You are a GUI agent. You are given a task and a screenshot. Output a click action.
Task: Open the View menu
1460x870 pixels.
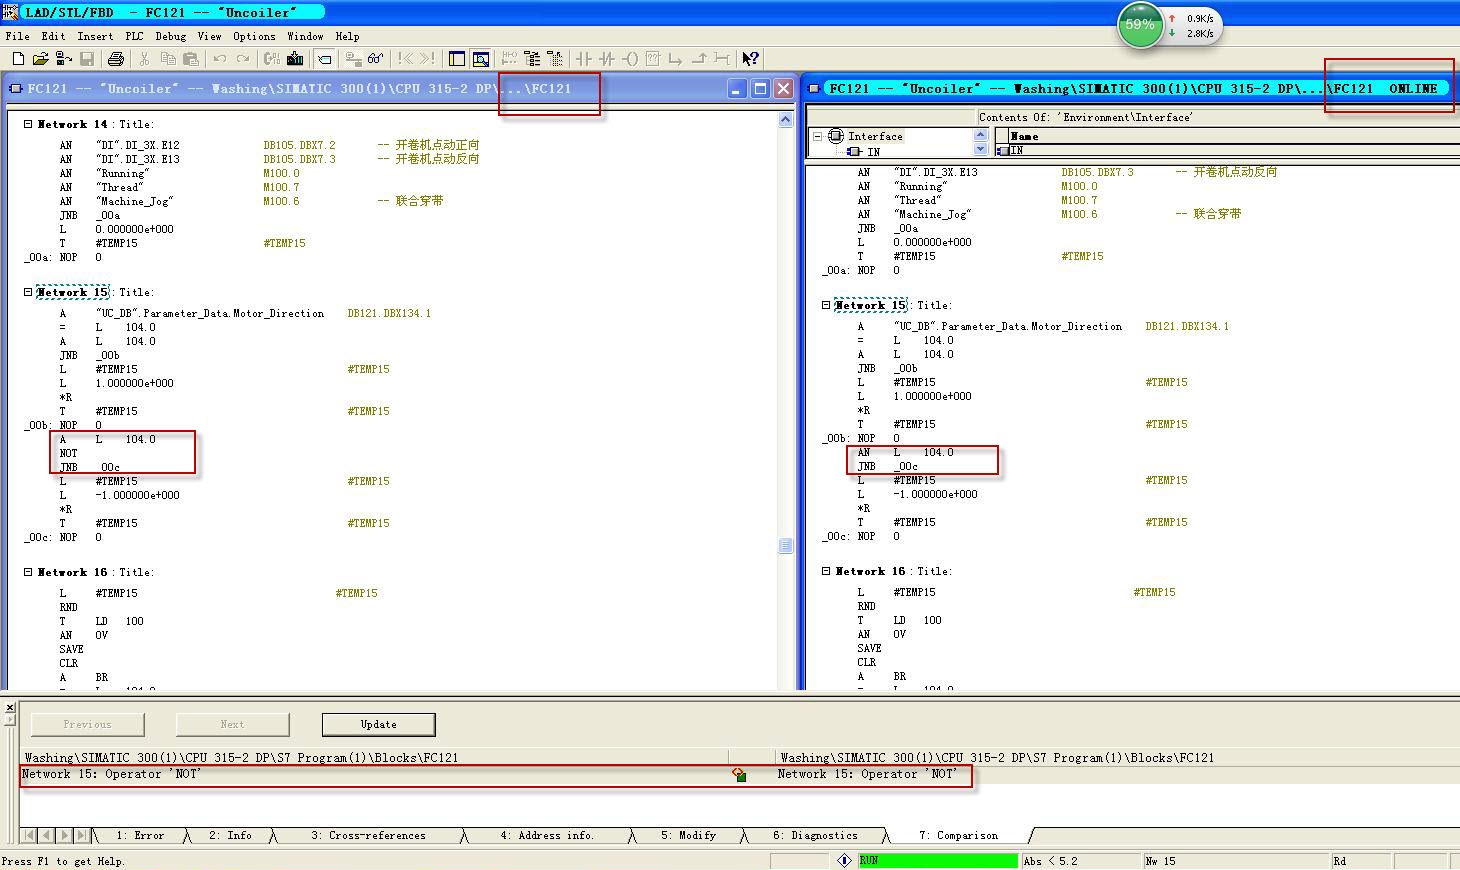tap(209, 36)
